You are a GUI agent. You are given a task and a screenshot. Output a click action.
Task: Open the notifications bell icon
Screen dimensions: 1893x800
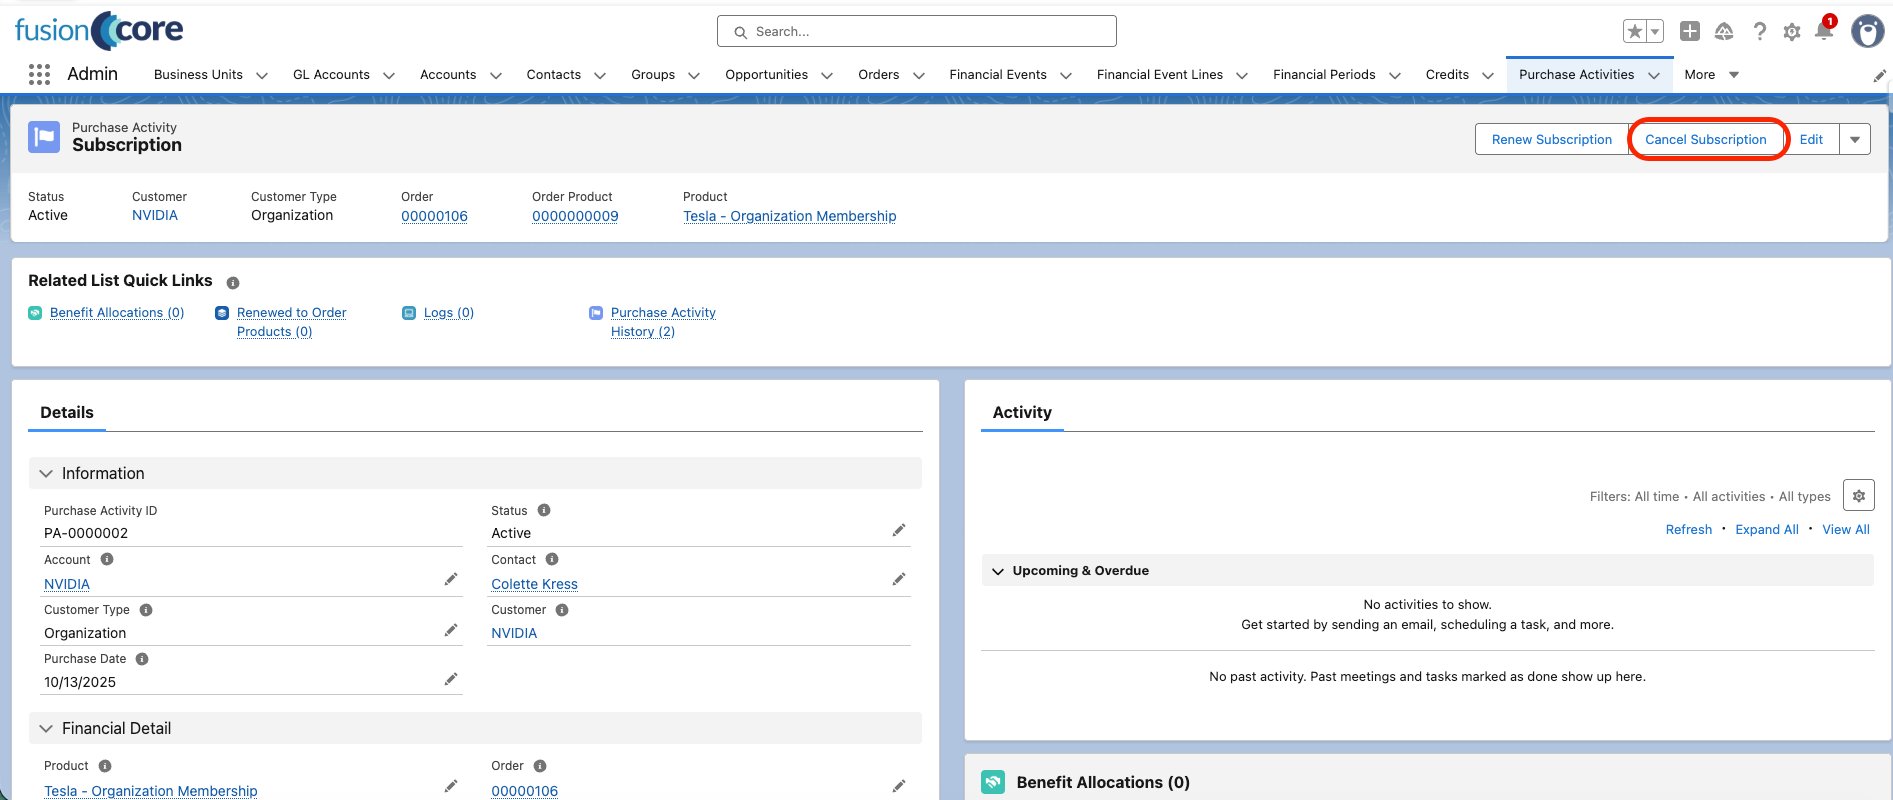[1824, 31]
